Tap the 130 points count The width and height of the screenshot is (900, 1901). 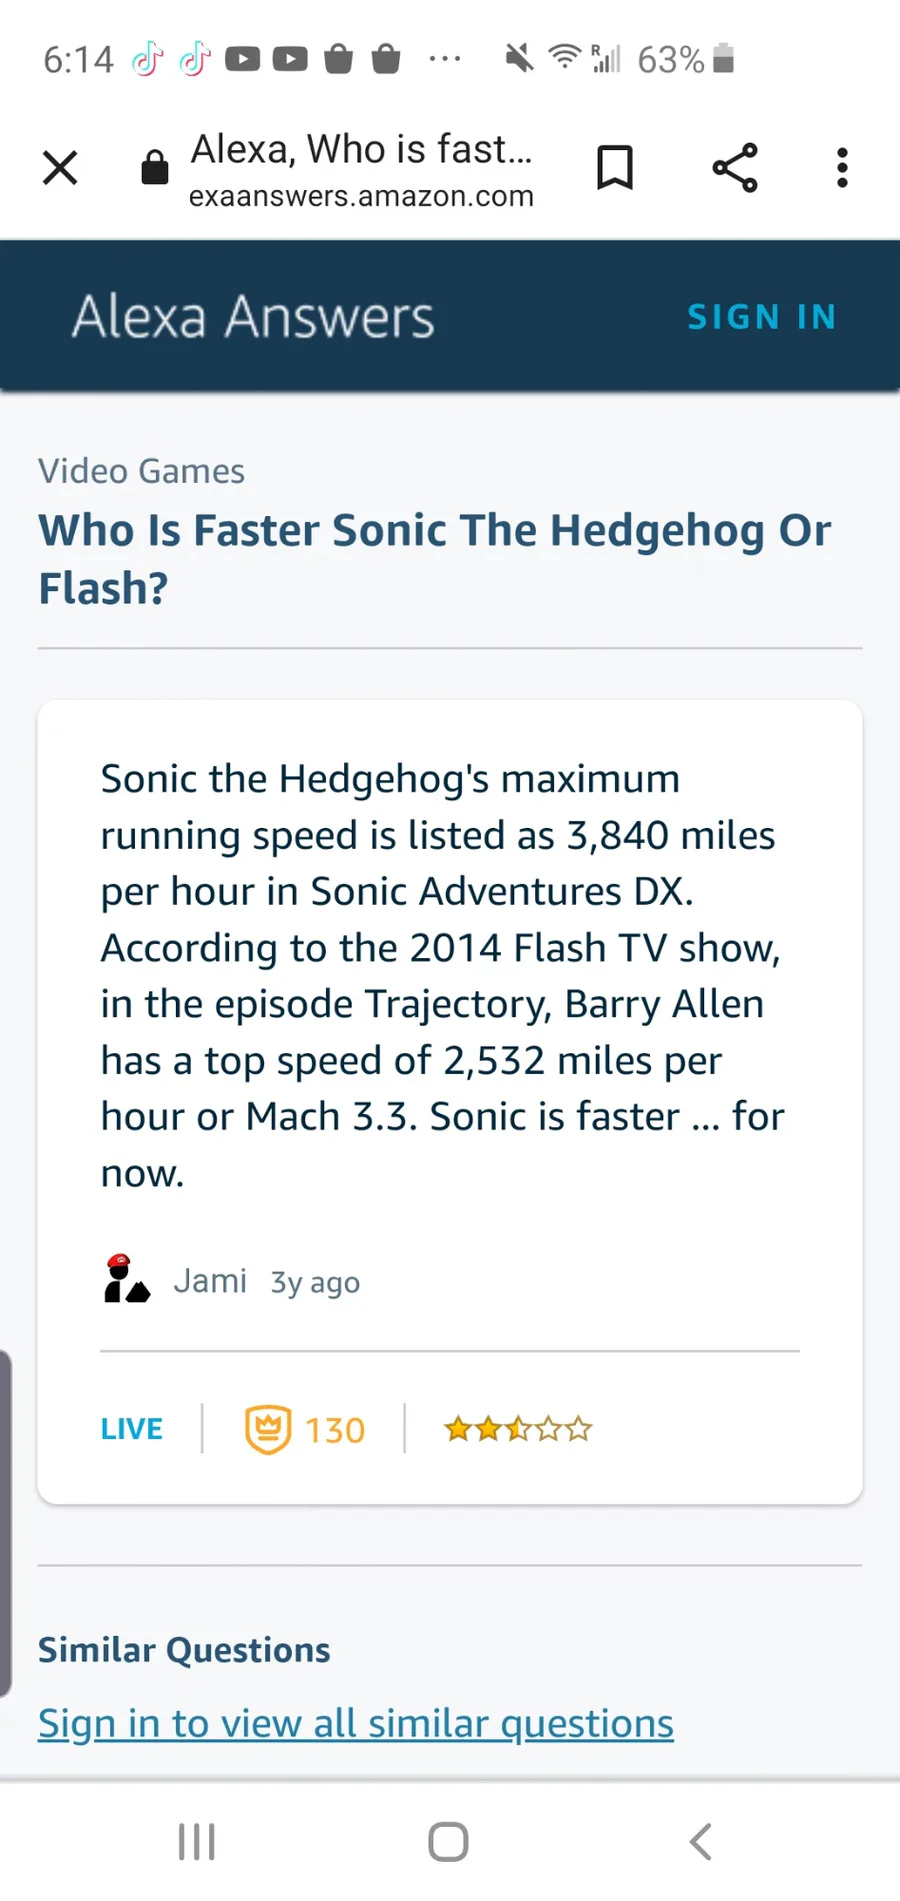pos(335,1430)
